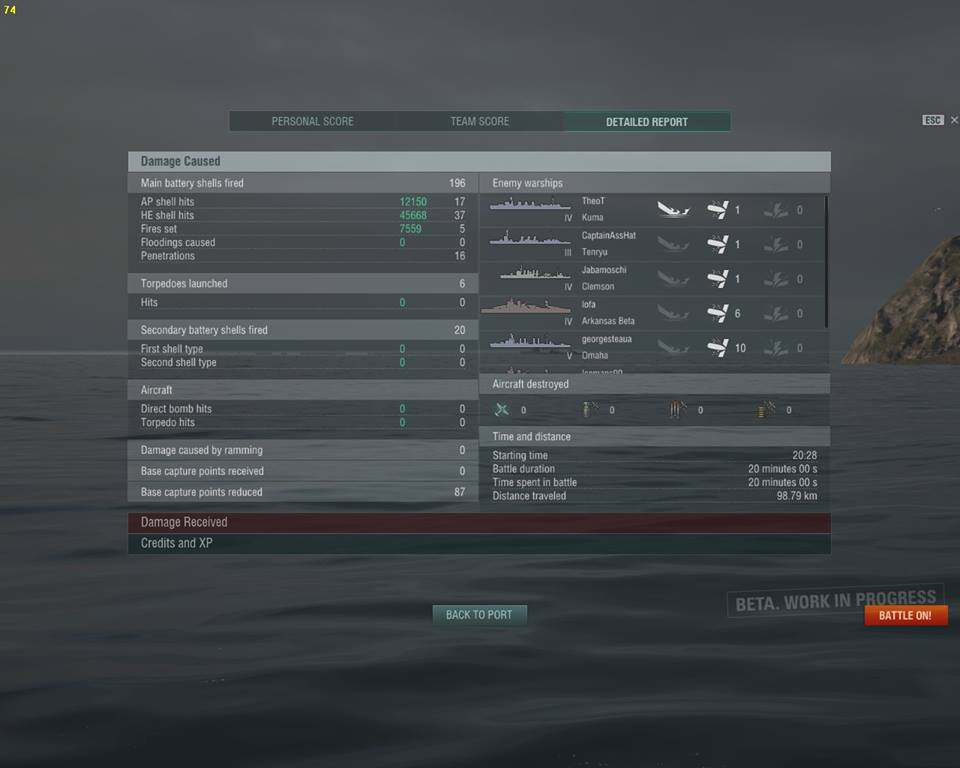Click the Arkansas Beta ship silhouette
Image resolution: width=960 pixels, height=768 pixels.
[x=527, y=306]
